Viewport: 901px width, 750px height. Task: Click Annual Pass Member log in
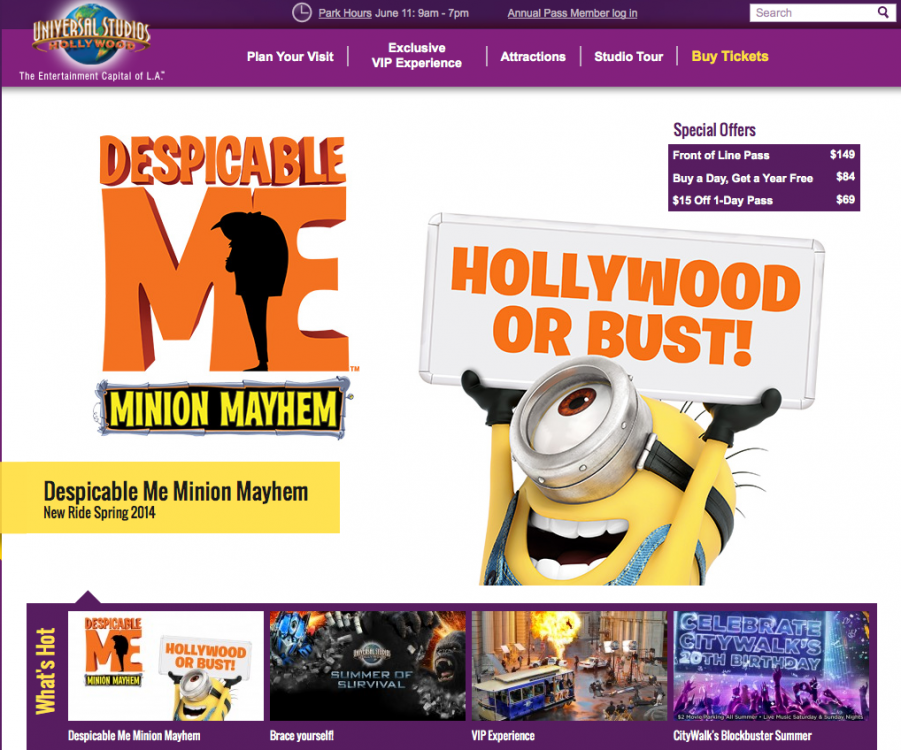click(571, 14)
